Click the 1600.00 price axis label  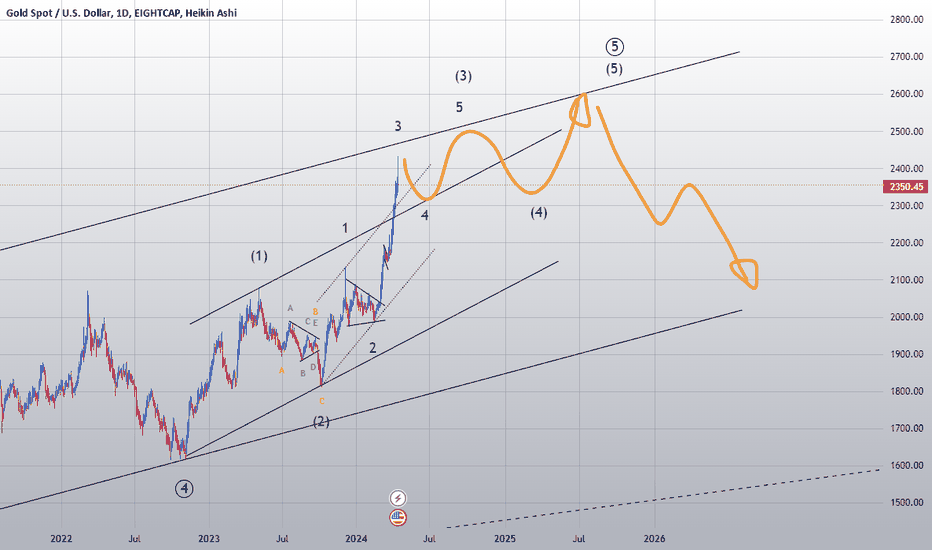[906, 466]
